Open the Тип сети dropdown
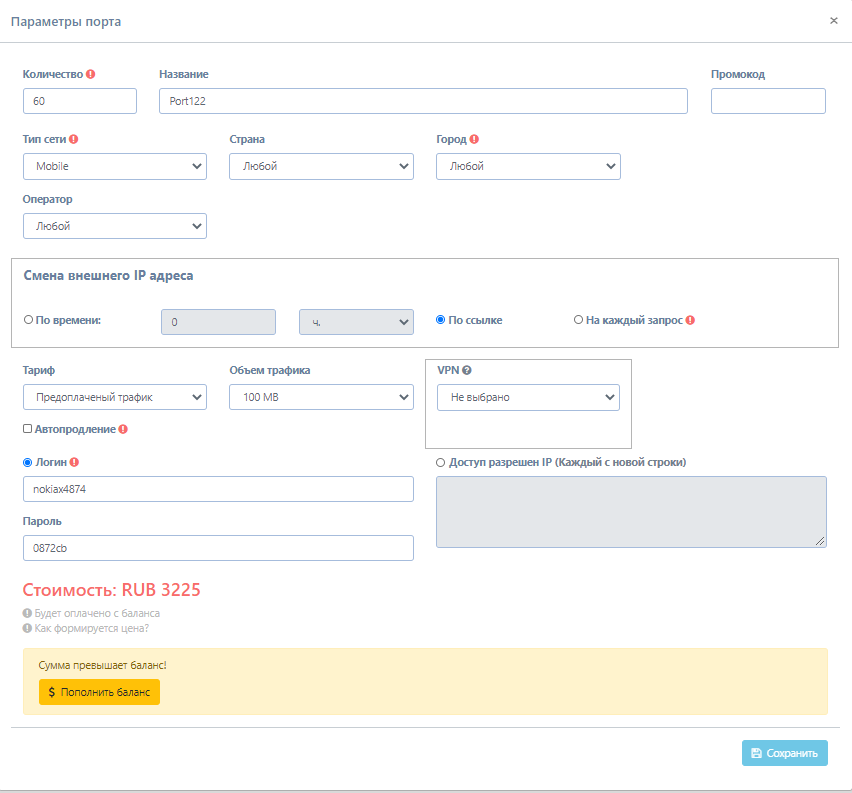 [x=114, y=166]
